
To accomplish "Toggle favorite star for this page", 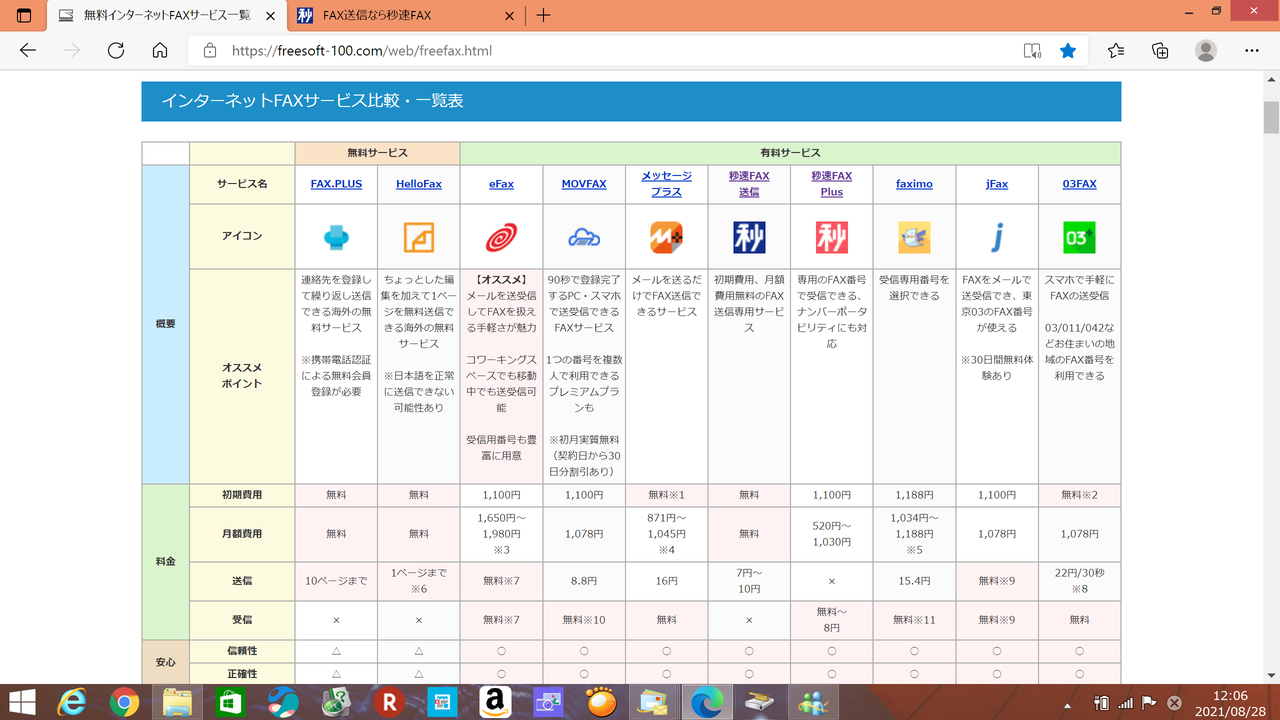I will 1068,50.
